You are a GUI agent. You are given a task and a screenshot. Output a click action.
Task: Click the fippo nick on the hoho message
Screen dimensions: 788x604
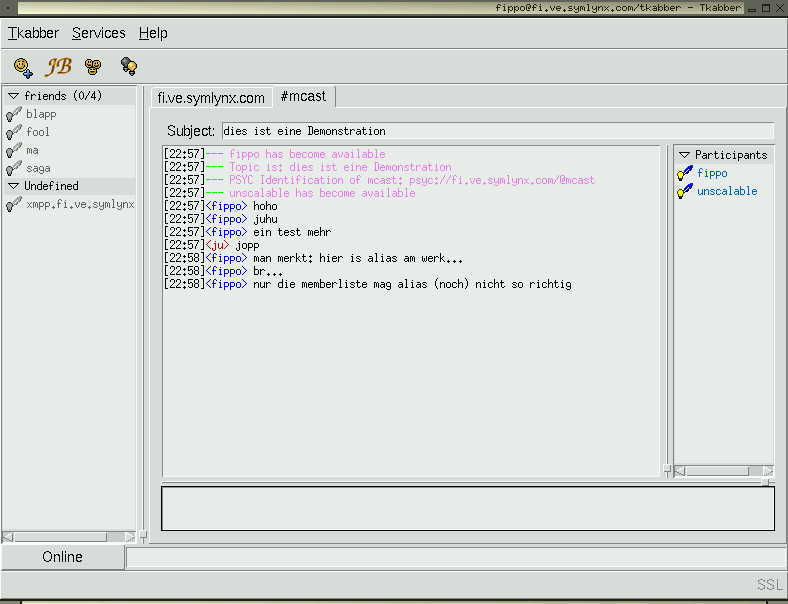[x=227, y=206]
